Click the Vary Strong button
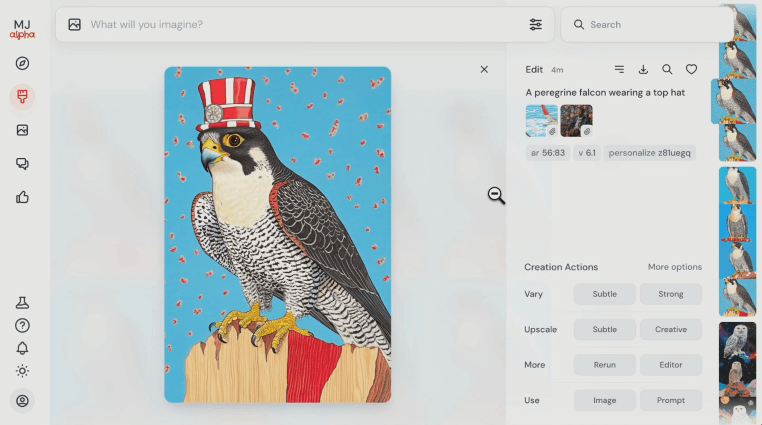 click(670, 294)
